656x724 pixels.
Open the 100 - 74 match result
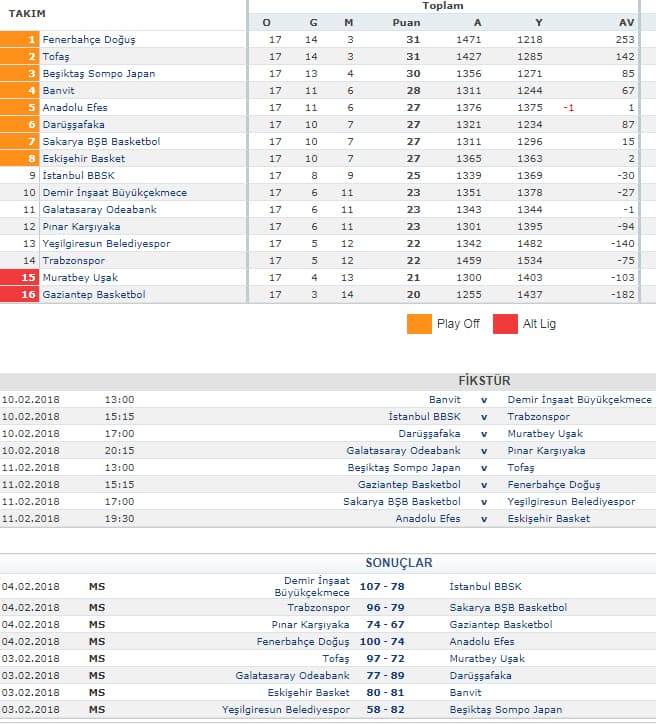coord(382,642)
